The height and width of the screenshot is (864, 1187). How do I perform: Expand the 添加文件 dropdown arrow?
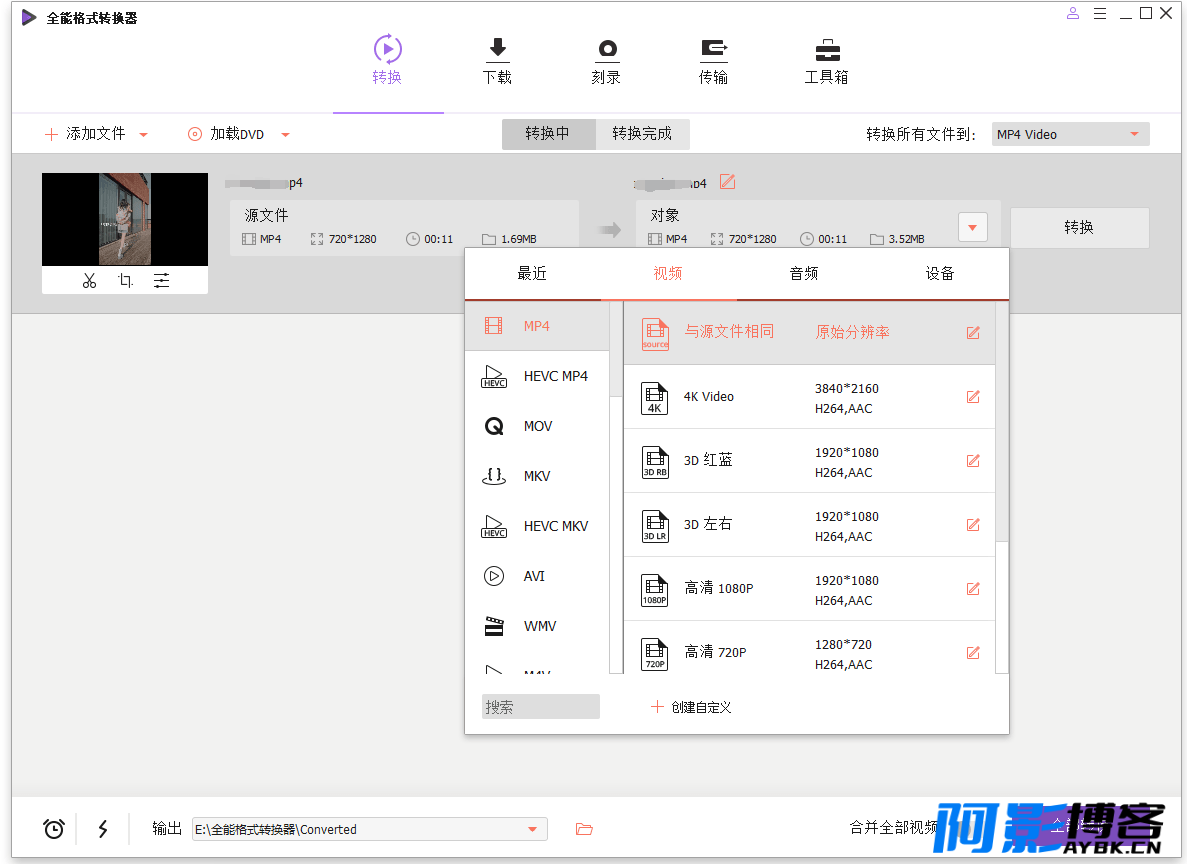(x=144, y=135)
